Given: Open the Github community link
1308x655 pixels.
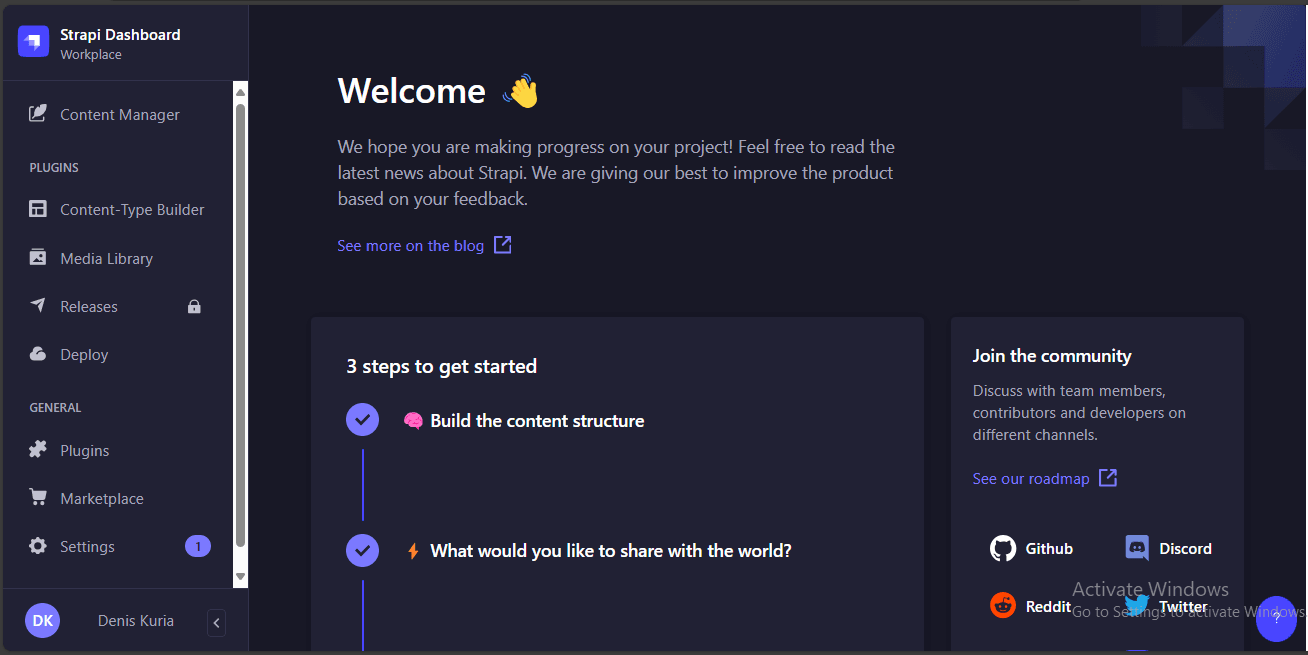Looking at the screenshot, I should [1031, 548].
